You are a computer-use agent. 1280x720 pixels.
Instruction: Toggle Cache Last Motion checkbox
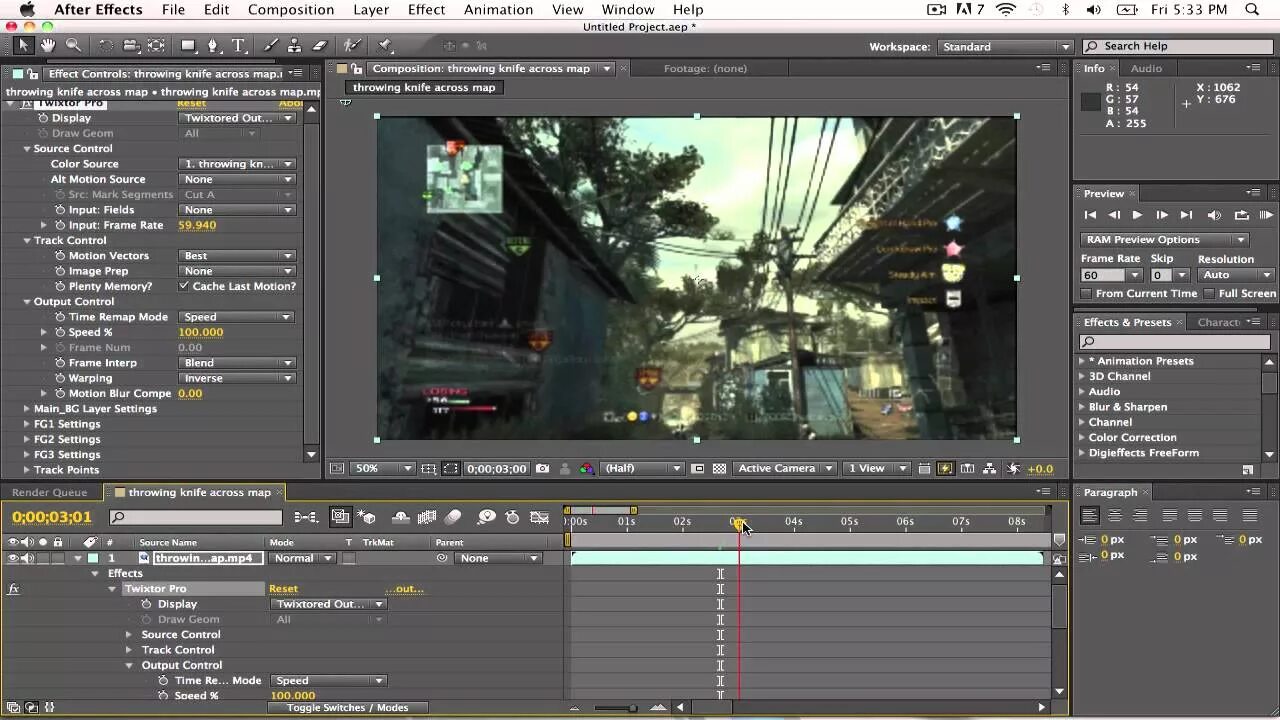(x=184, y=286)
